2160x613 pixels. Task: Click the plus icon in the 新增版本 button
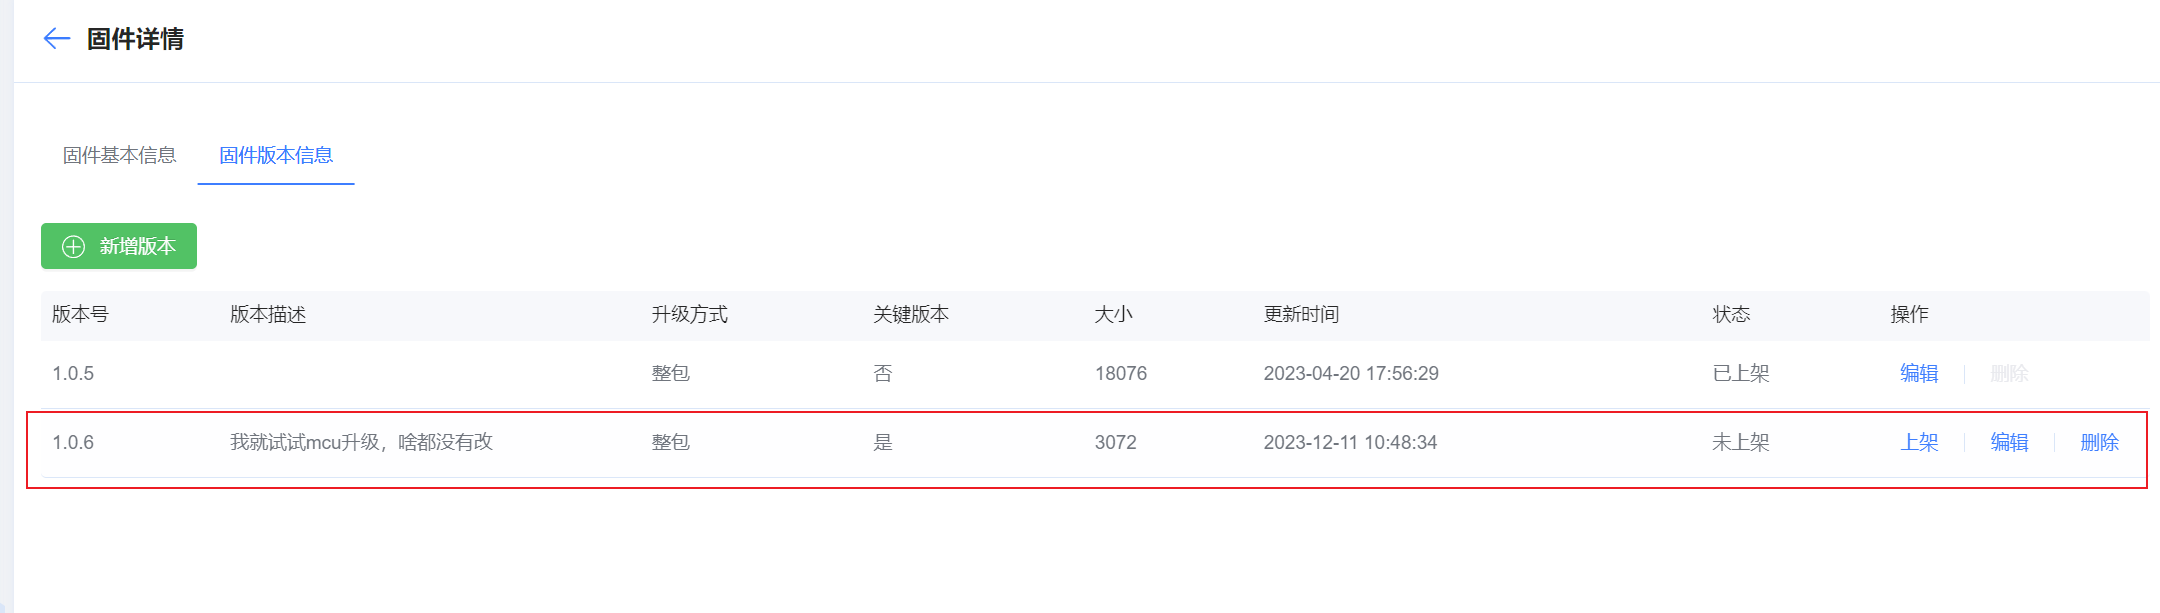(x=74, y=247)
